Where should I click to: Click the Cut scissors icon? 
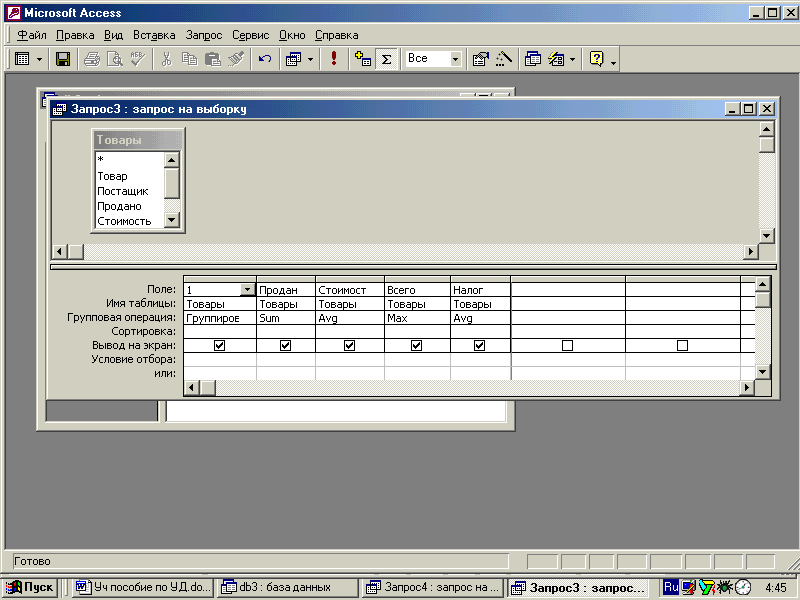[166, 59]
